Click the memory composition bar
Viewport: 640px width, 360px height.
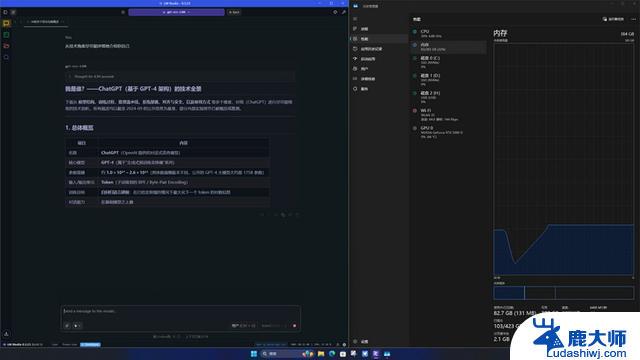click(x=564, y=293)
